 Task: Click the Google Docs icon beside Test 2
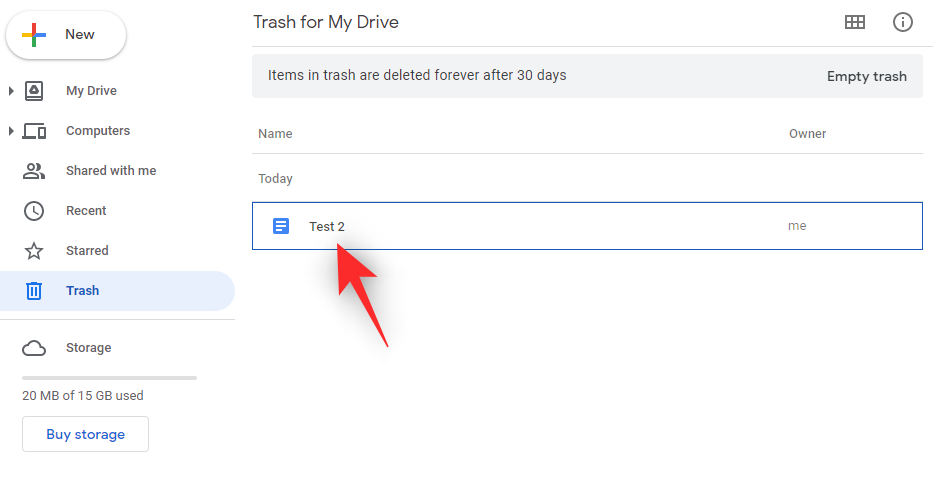(x=281, y=227)
